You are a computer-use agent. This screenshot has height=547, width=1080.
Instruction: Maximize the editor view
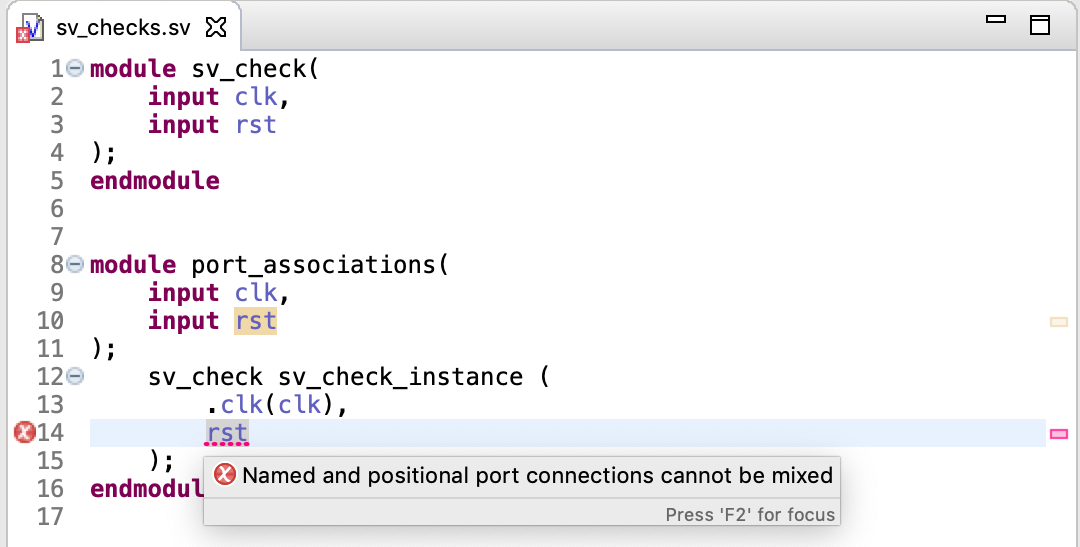tap(1039, 25)
